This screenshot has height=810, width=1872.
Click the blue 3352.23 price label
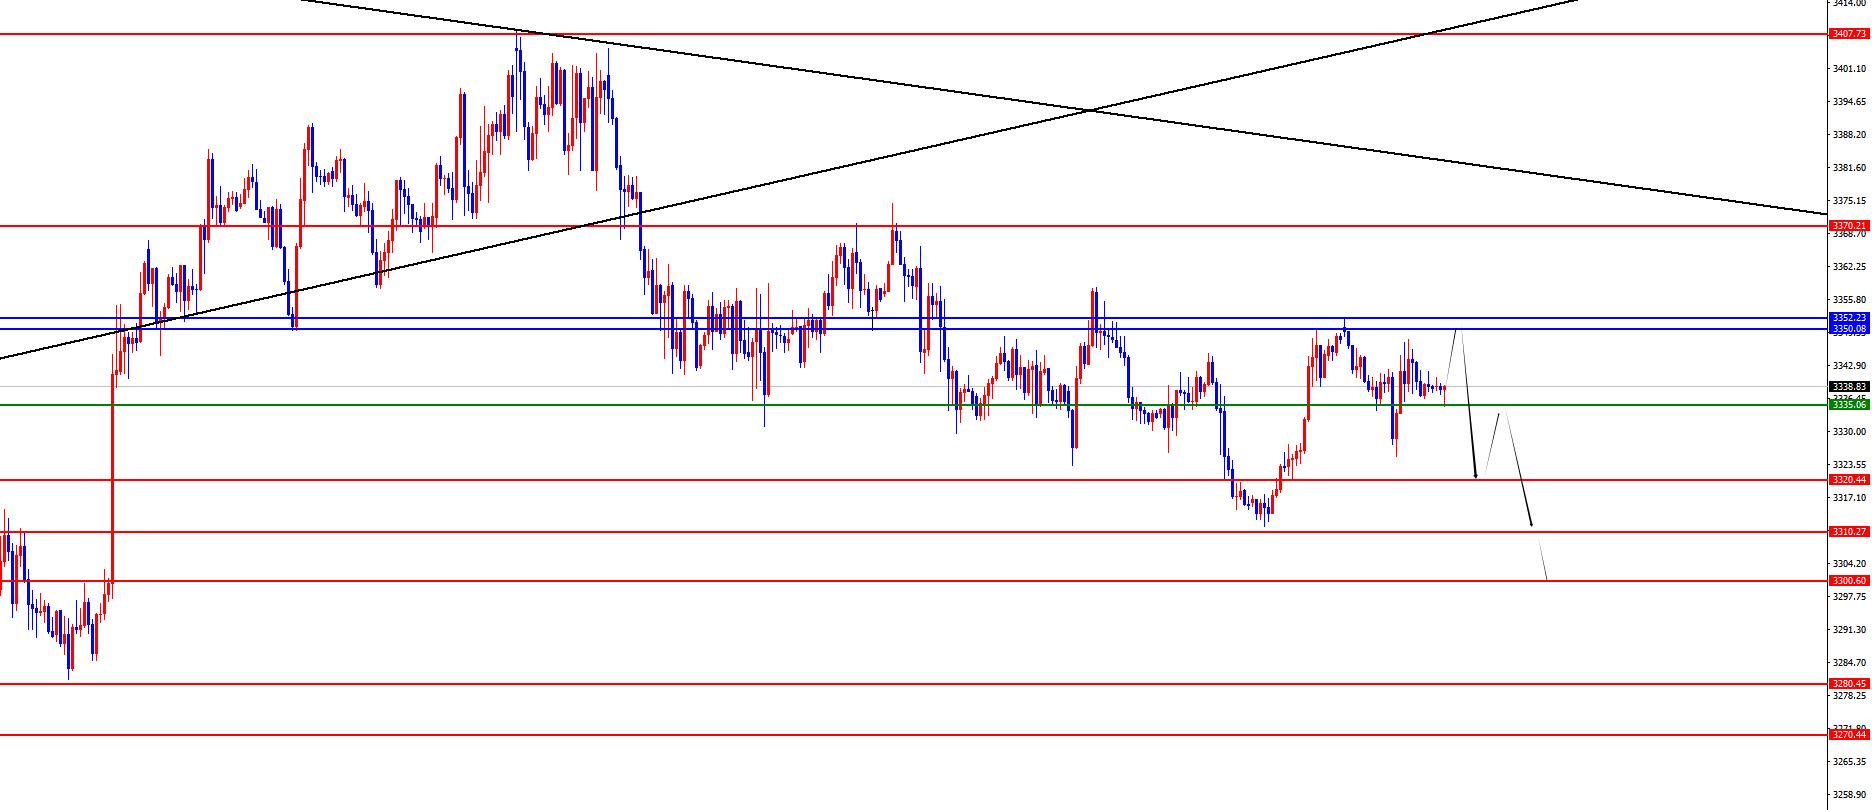(x=1849, y=318)
